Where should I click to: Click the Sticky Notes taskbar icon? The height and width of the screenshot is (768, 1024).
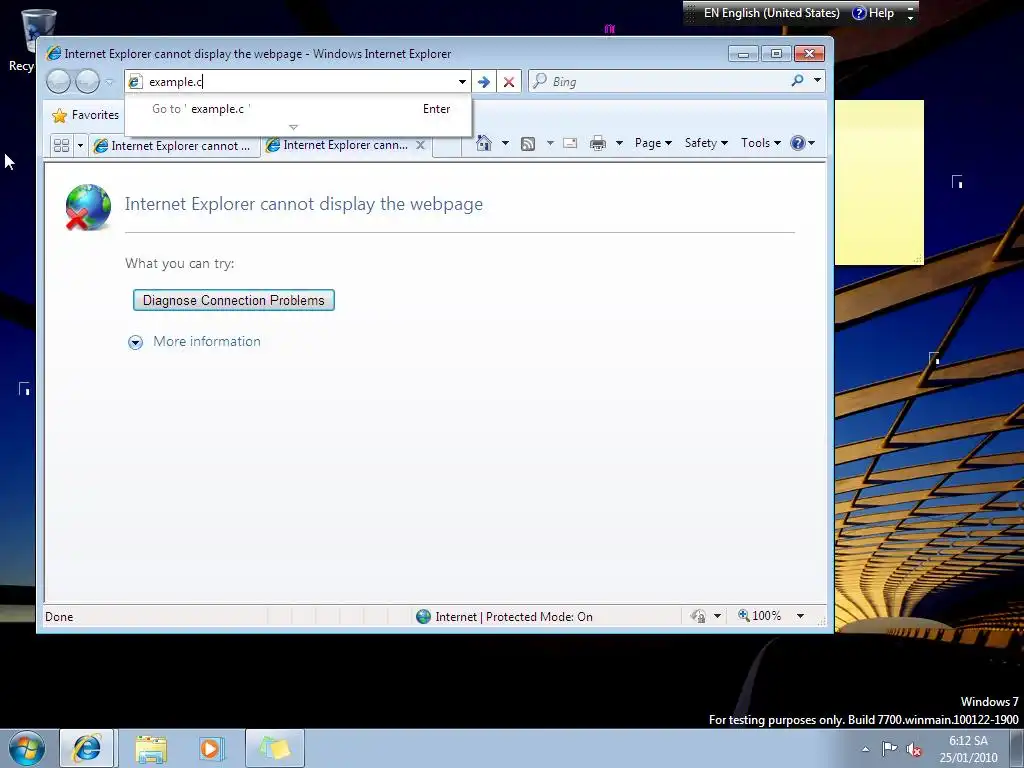click(275, 748)
